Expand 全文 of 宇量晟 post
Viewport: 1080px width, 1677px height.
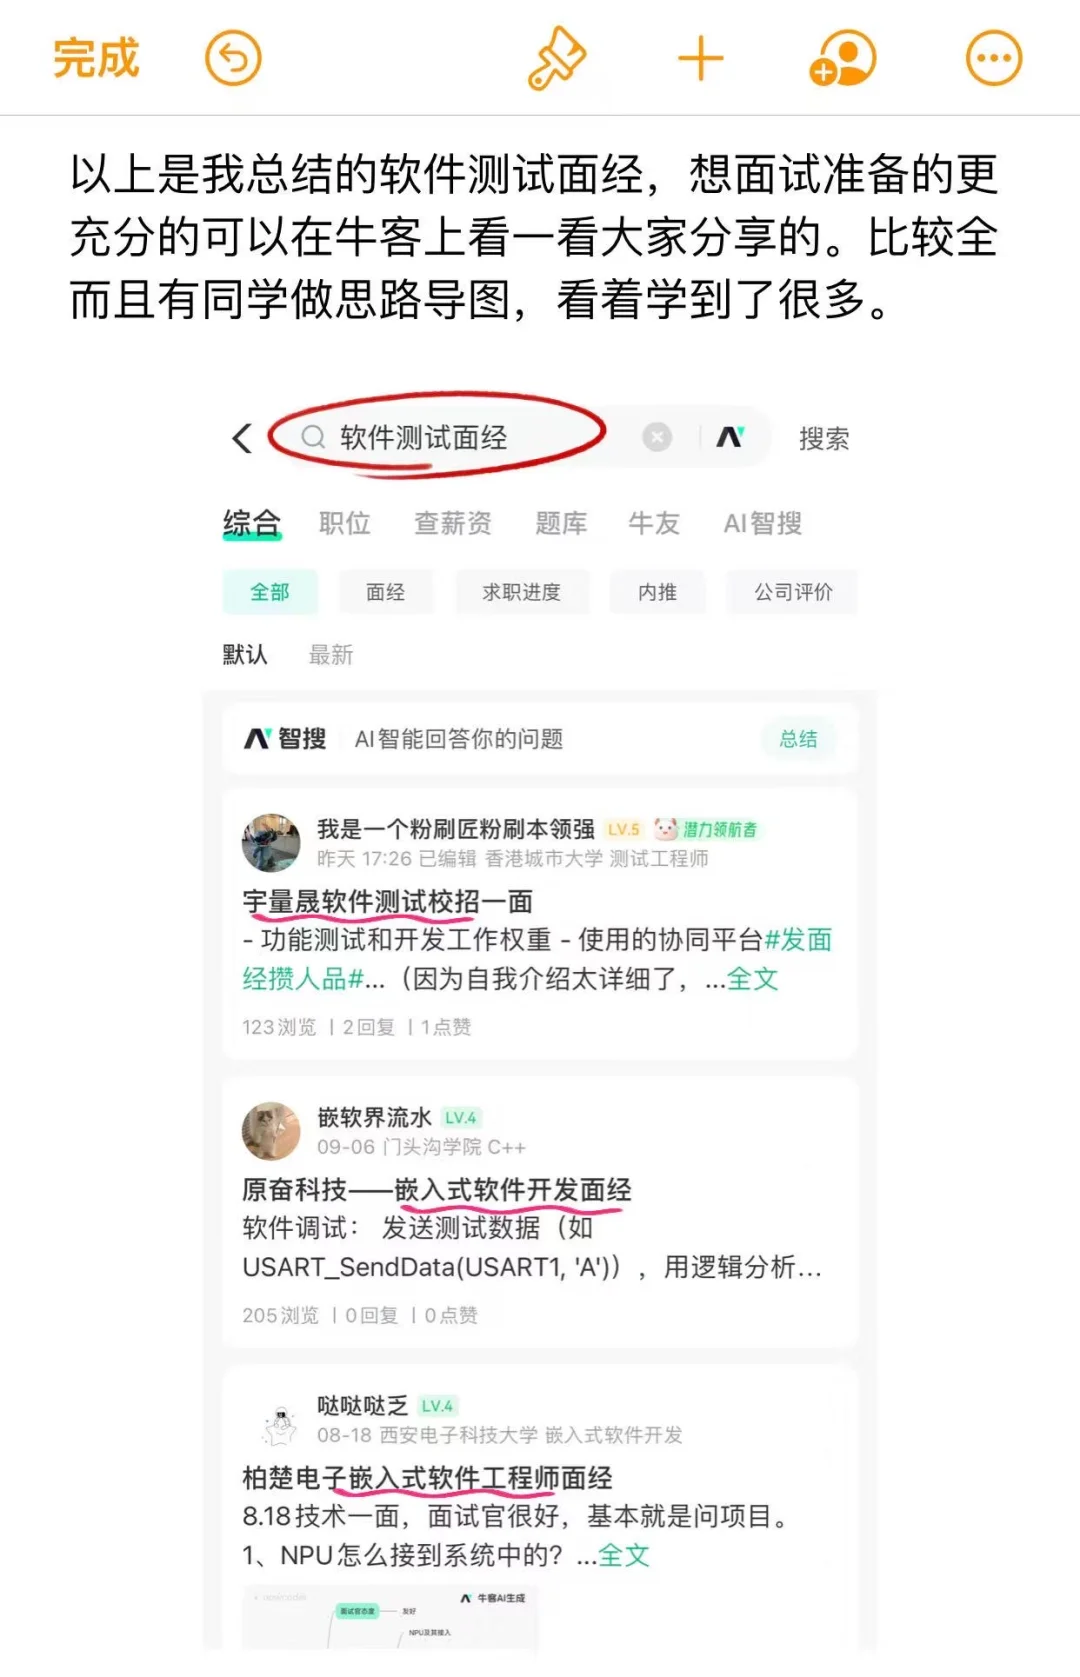pyautogui.click(x=752, y=979)
